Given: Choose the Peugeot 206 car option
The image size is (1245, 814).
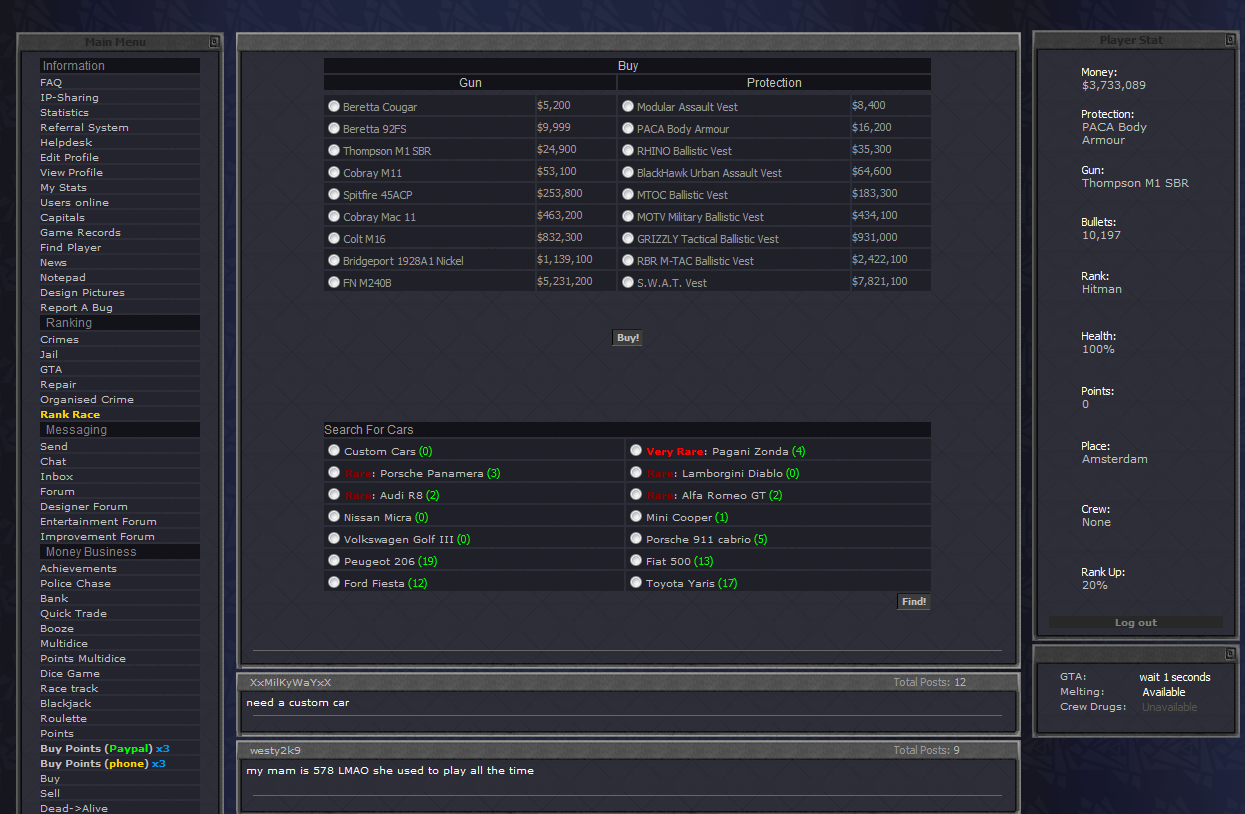Looking at the screenshot, I should [335, 561].
